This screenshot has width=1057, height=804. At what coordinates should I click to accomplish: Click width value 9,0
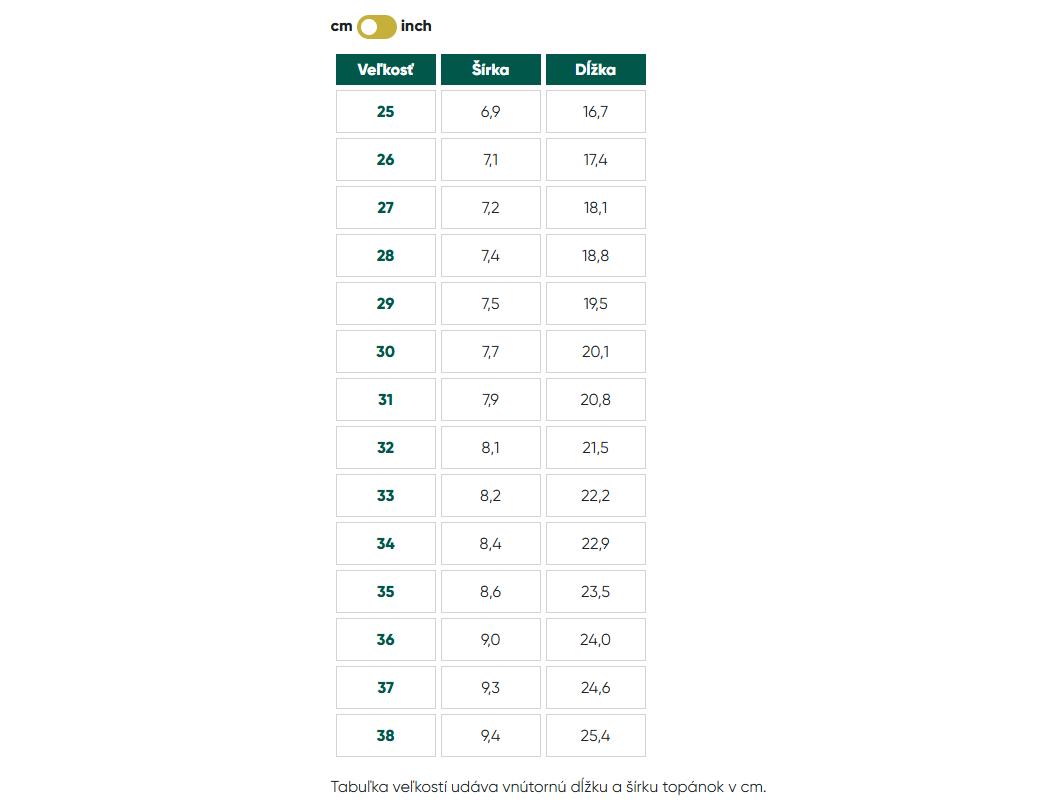tap(491, 640)
